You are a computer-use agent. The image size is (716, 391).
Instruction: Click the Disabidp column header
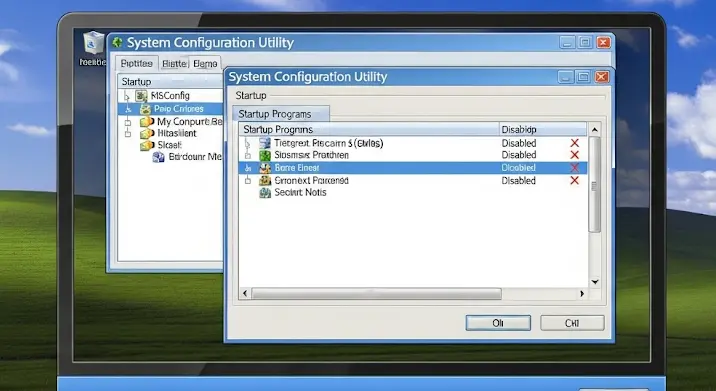click(542, 129)
